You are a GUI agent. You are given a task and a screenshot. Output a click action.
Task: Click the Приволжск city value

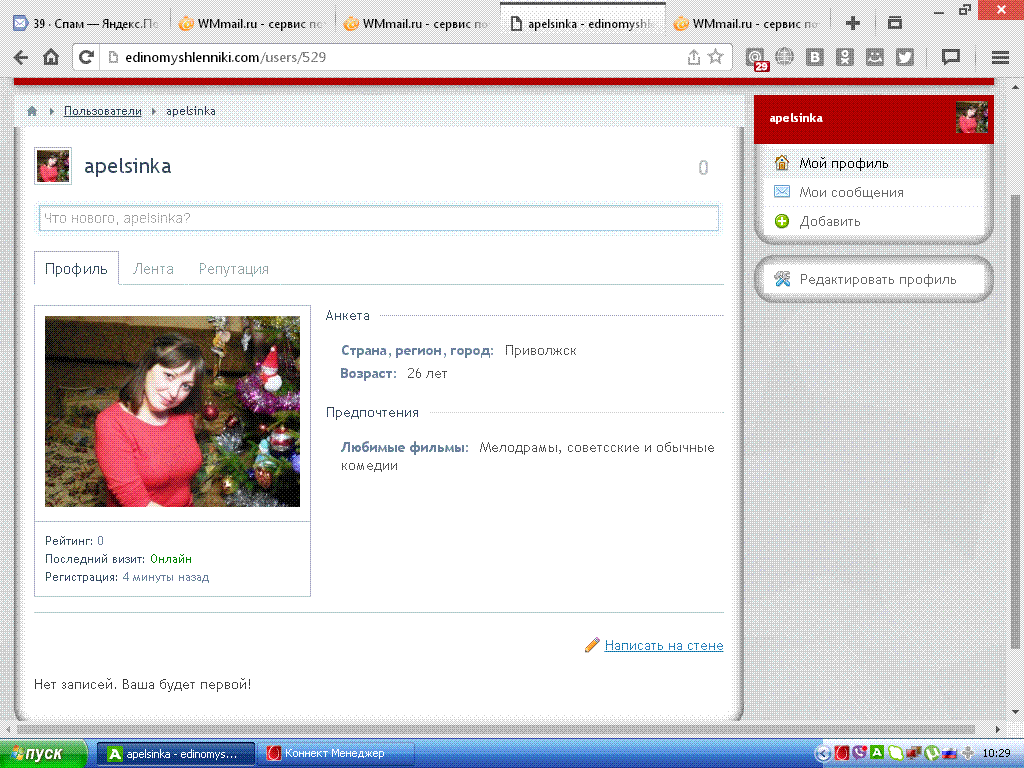tap(541, 351)
